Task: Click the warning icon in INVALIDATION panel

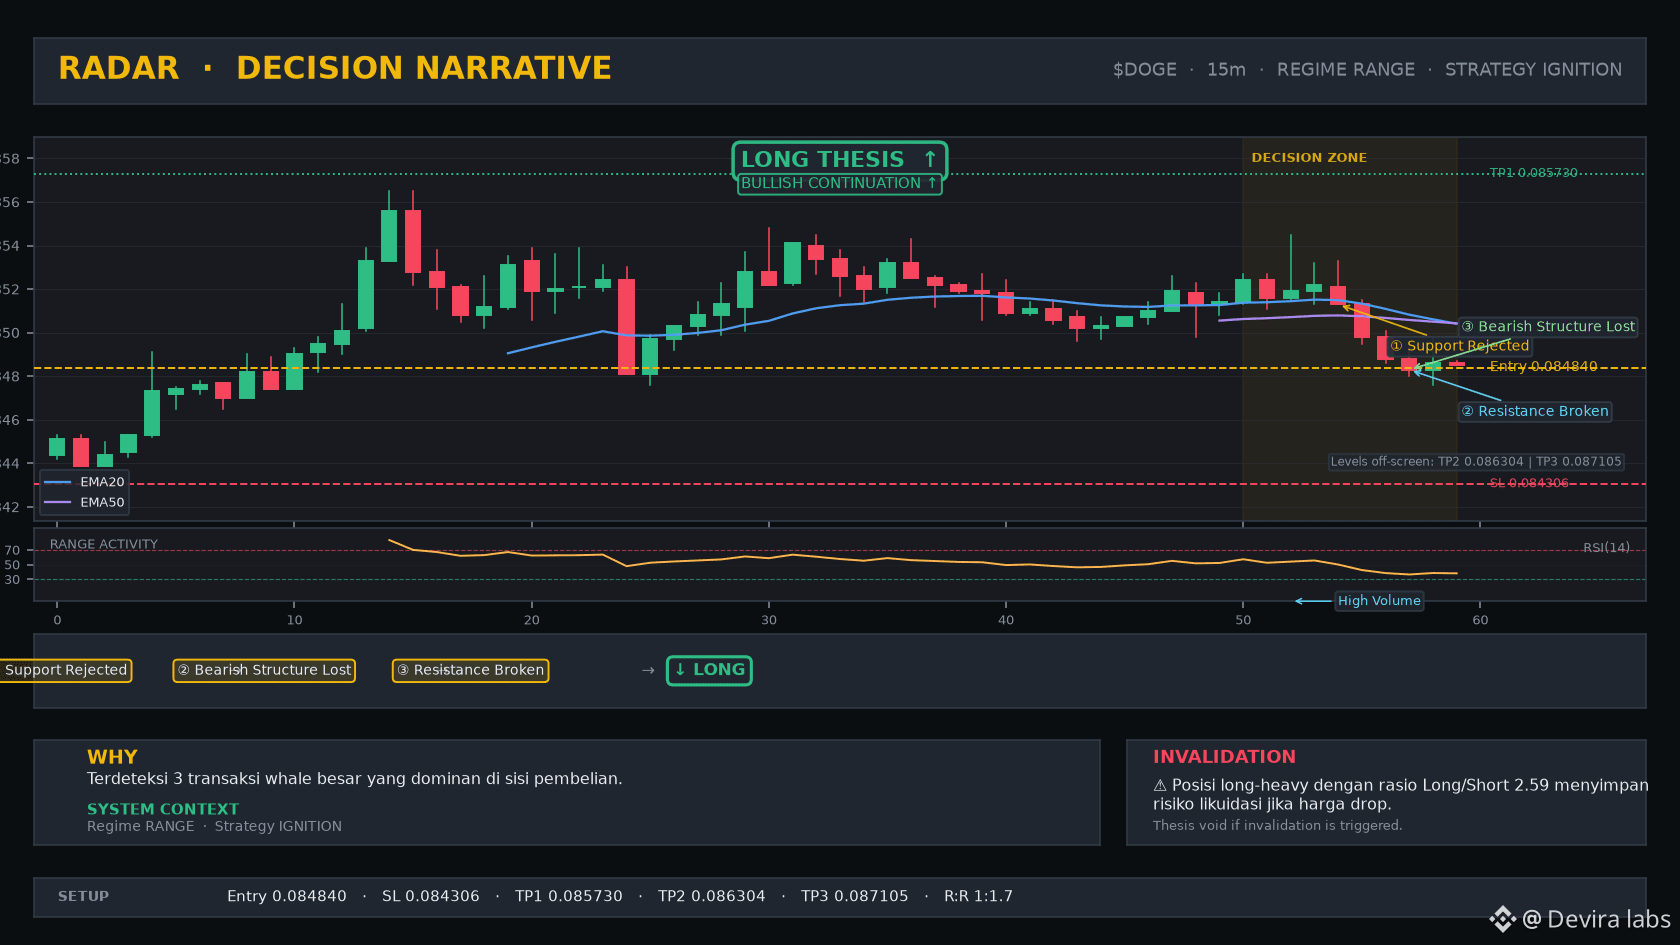Action: pos(1160,786)
